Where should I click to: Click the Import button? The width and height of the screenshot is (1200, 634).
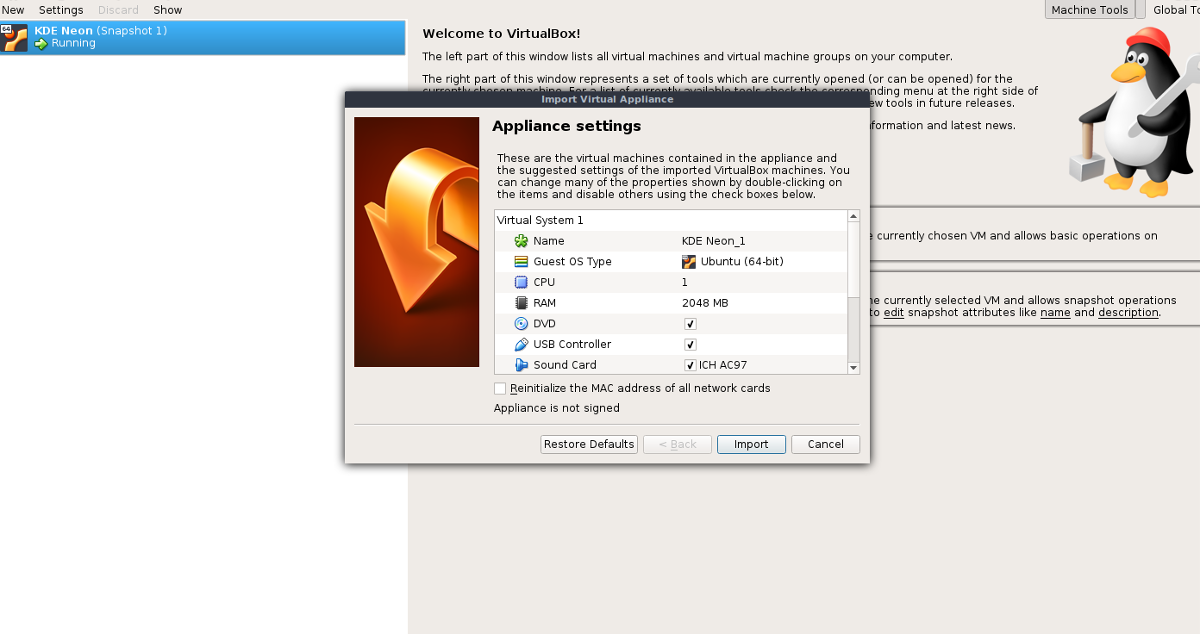[751, 444]
